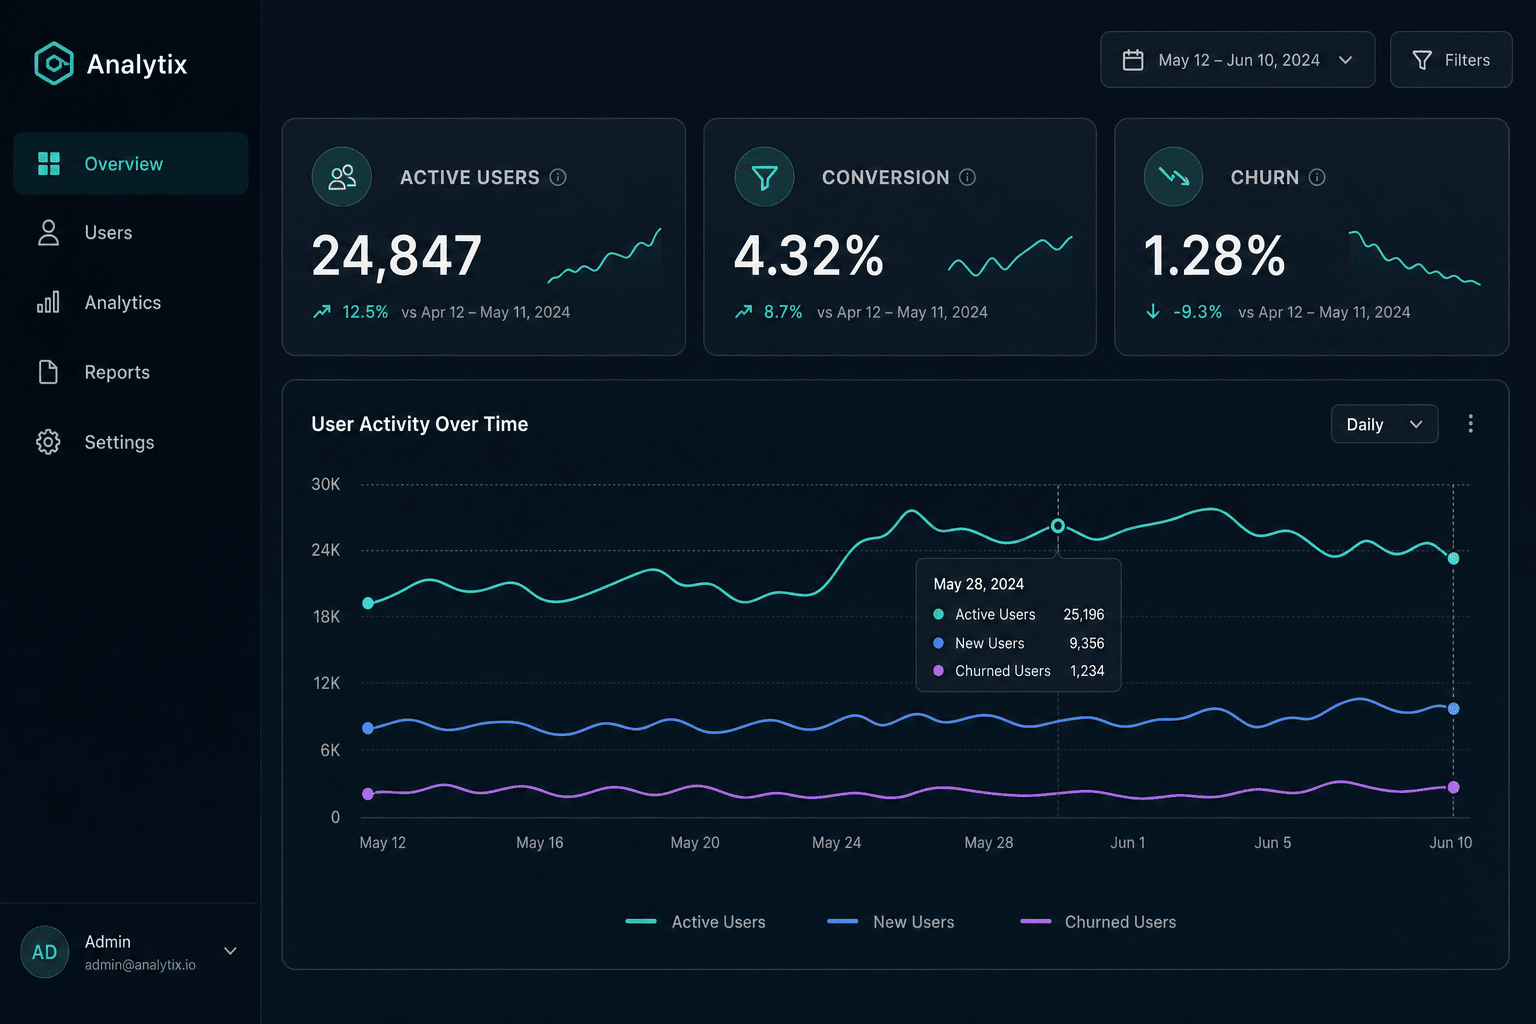Click the 4.32% conversion value

coord(809,256)
